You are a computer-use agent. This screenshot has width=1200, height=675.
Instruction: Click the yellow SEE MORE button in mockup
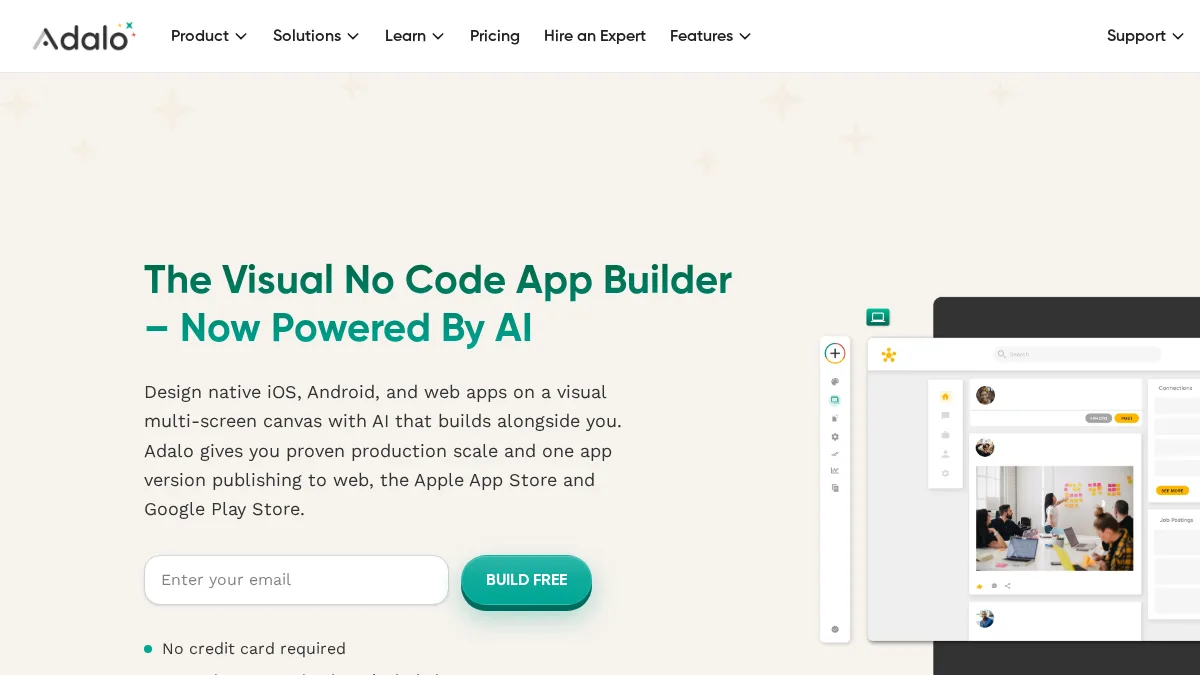[1172, 490]
